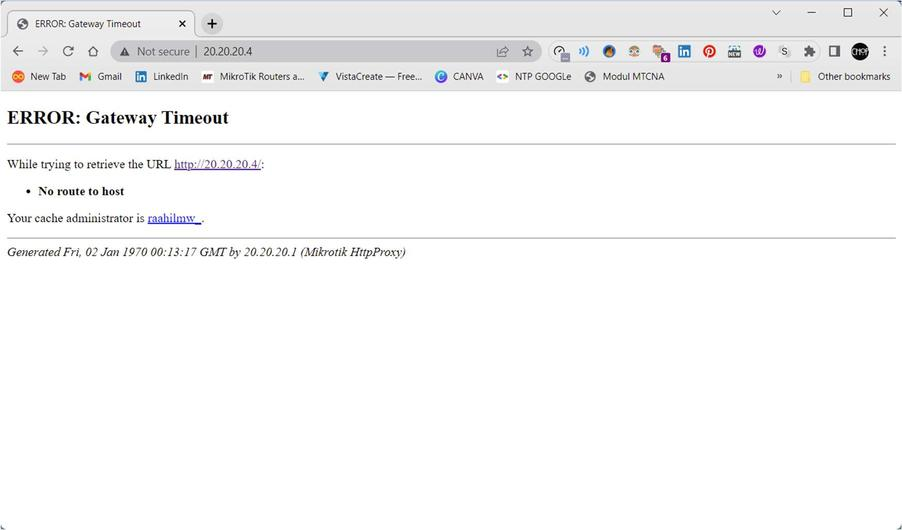This screenshot has height=530, width=902.
Task: Open the Chrome three-dot menu
Action: tap(885, 51)
